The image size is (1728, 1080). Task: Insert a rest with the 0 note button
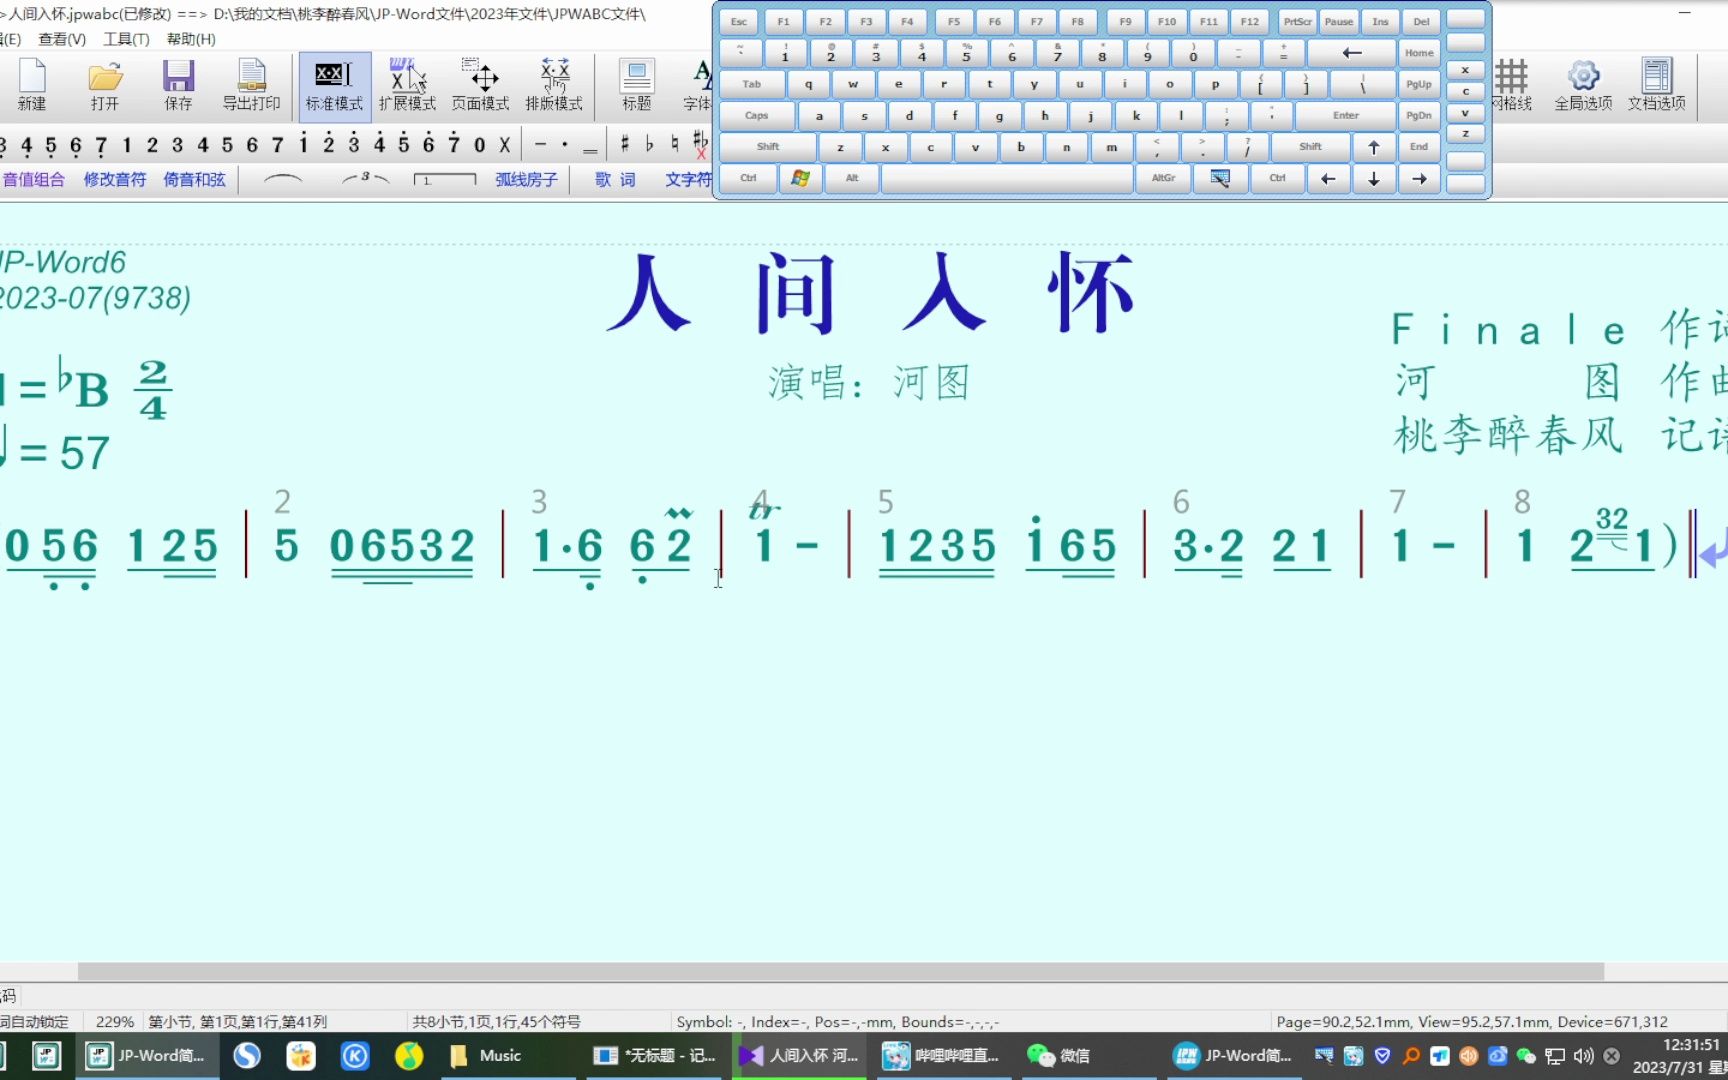480,145
